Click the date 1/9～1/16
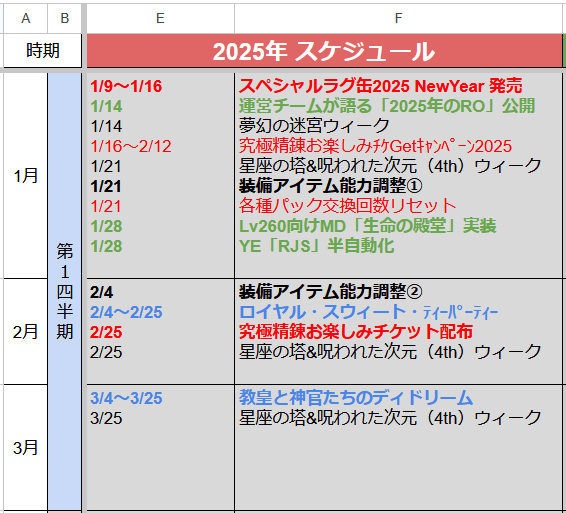Viewport: 566px width, 513px height. click(126, 86)
